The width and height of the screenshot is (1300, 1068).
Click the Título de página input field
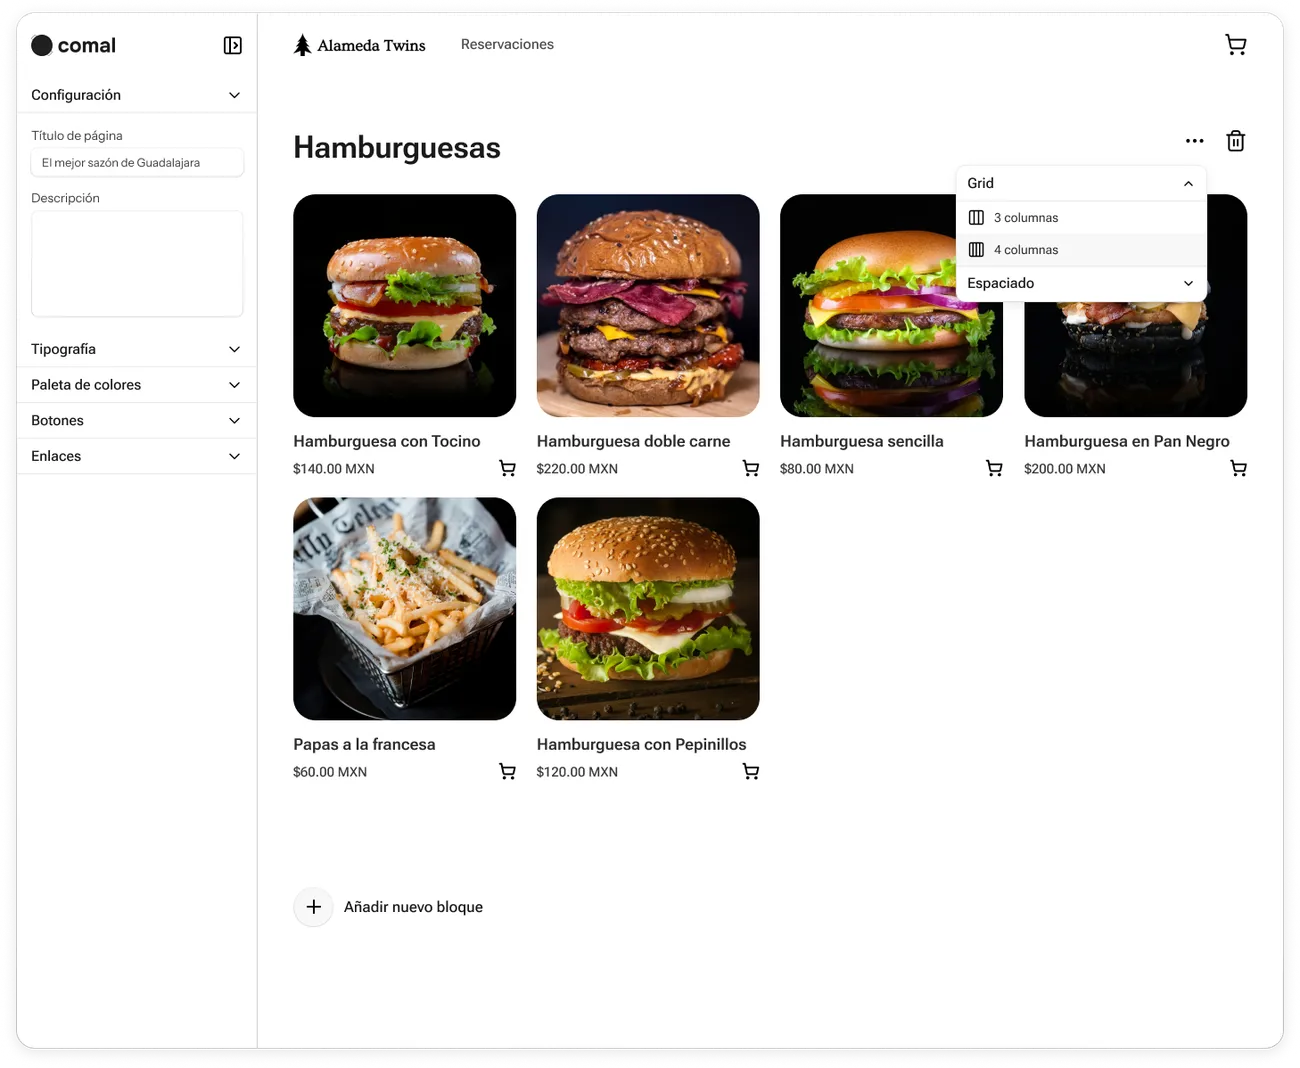tap(137, 162)
